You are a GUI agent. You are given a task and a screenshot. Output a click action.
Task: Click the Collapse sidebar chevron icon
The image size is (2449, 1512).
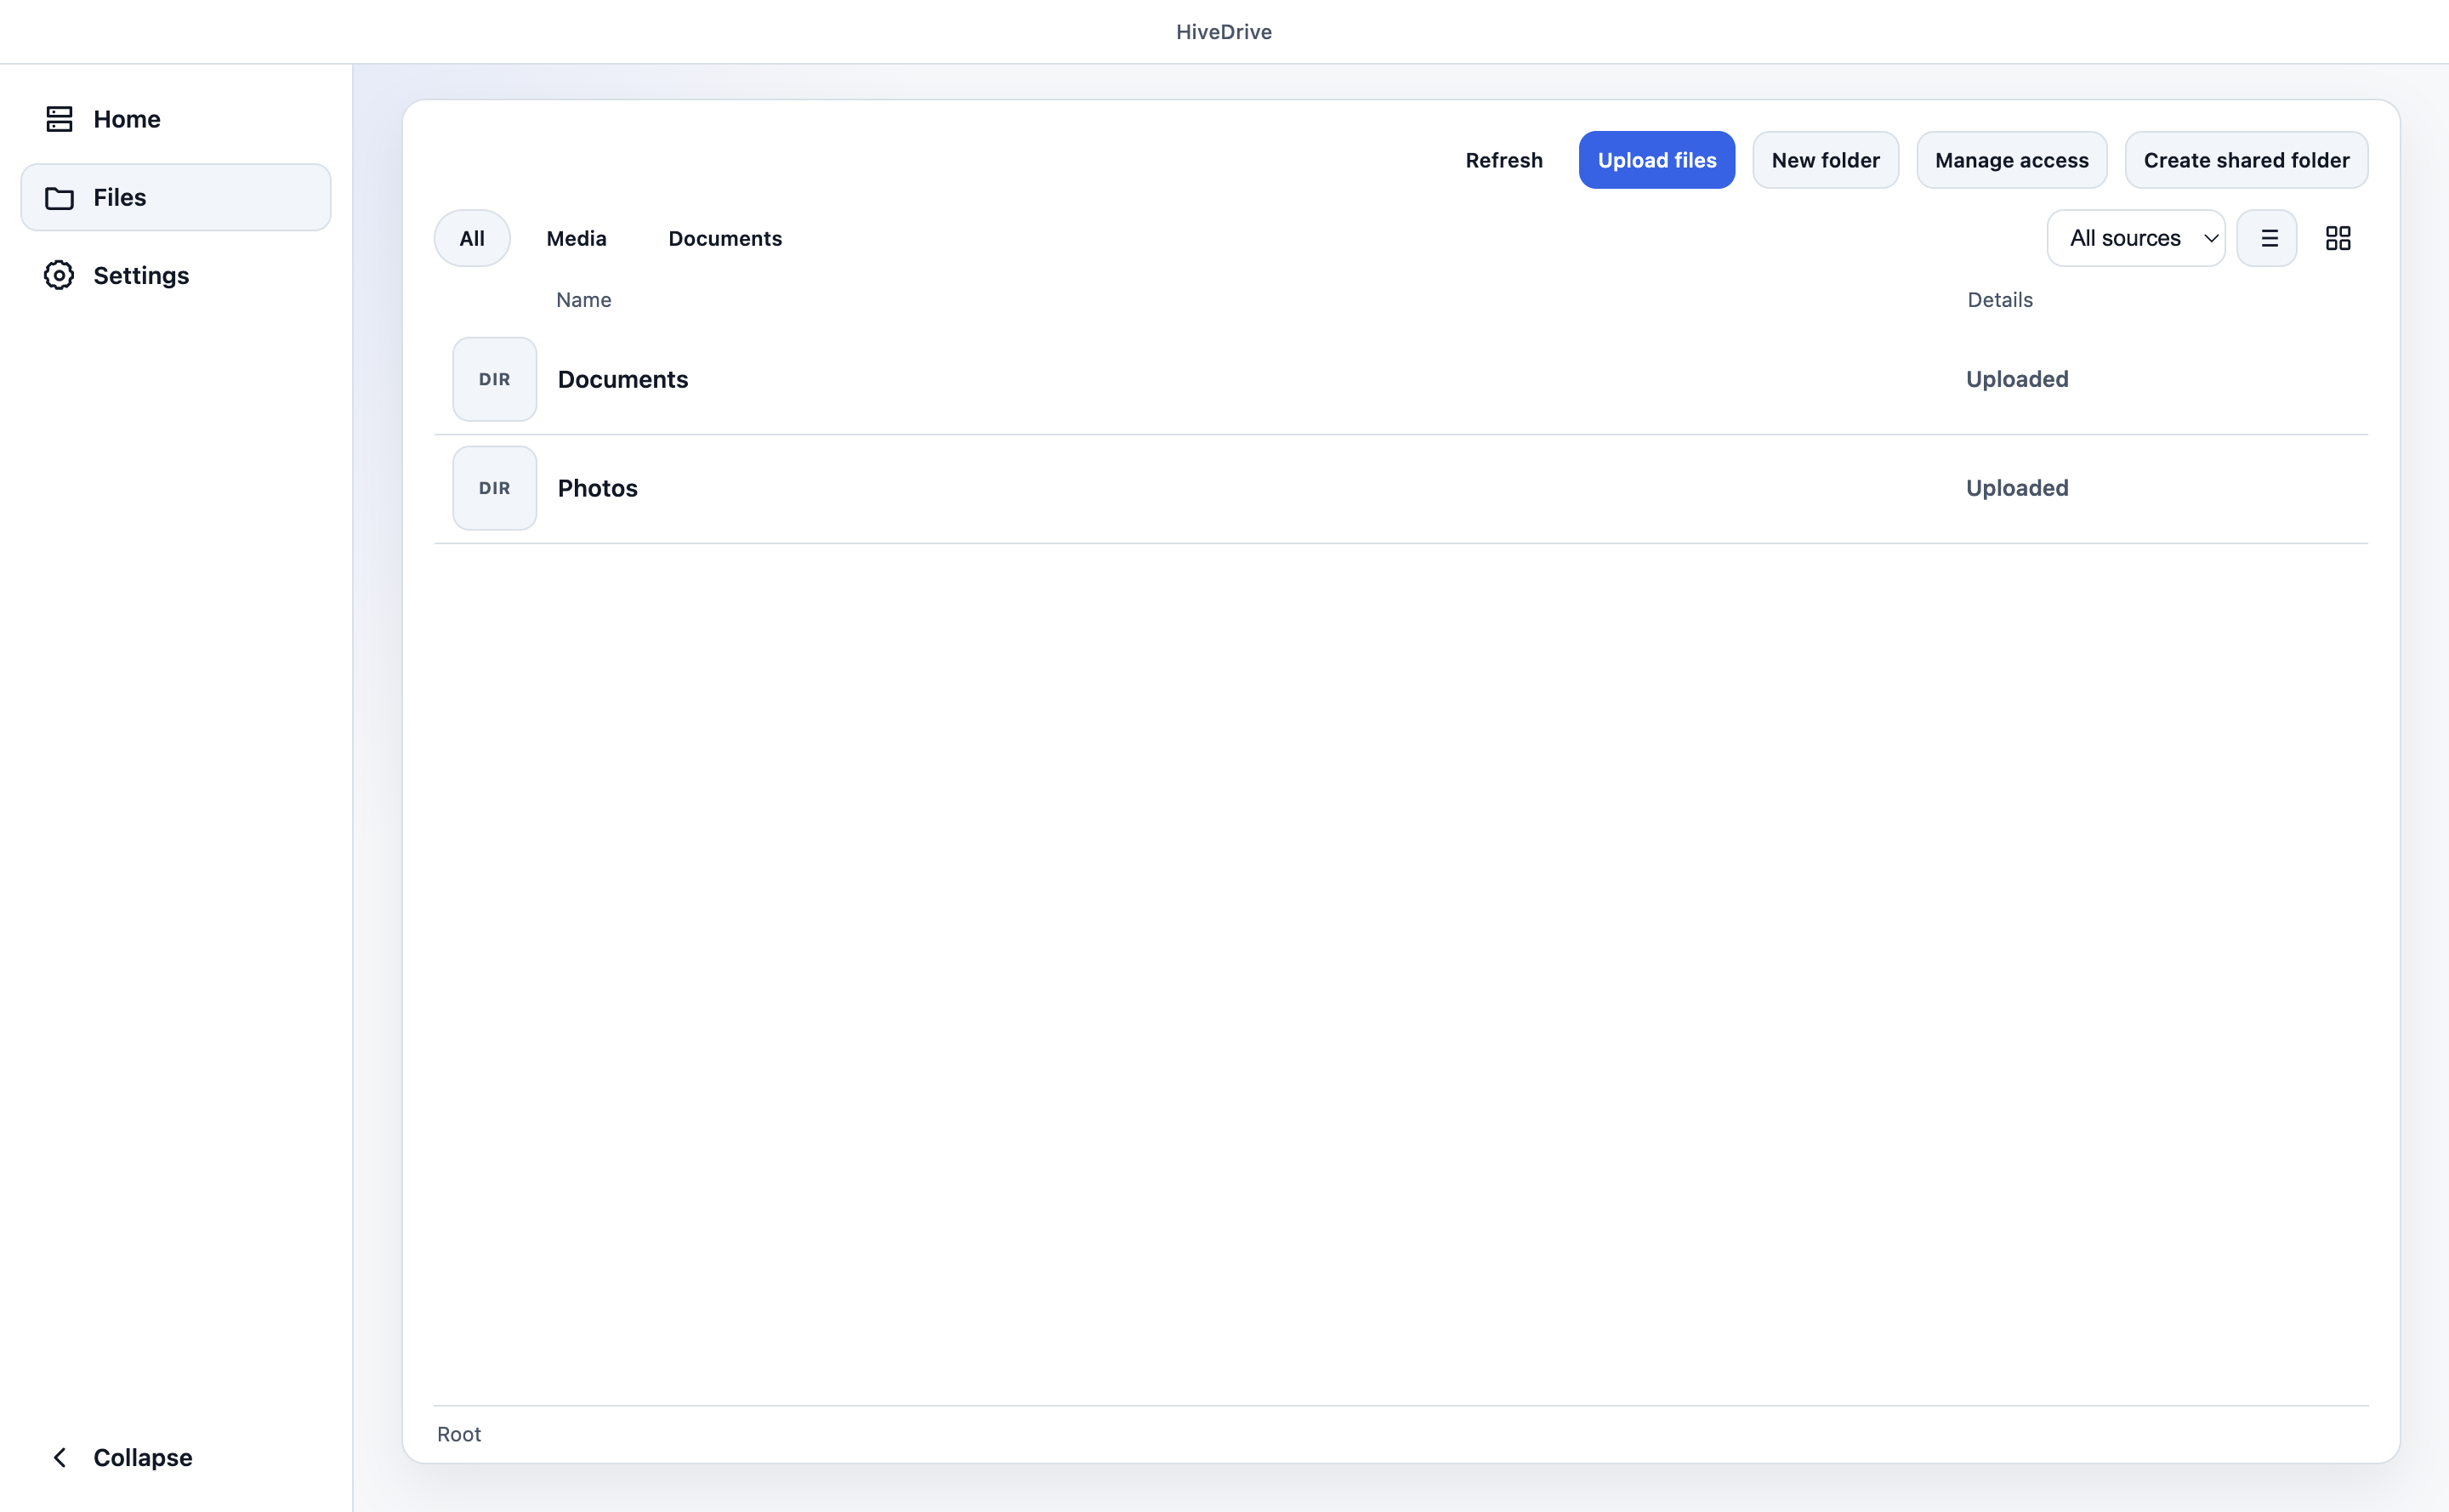[60, 1457]
